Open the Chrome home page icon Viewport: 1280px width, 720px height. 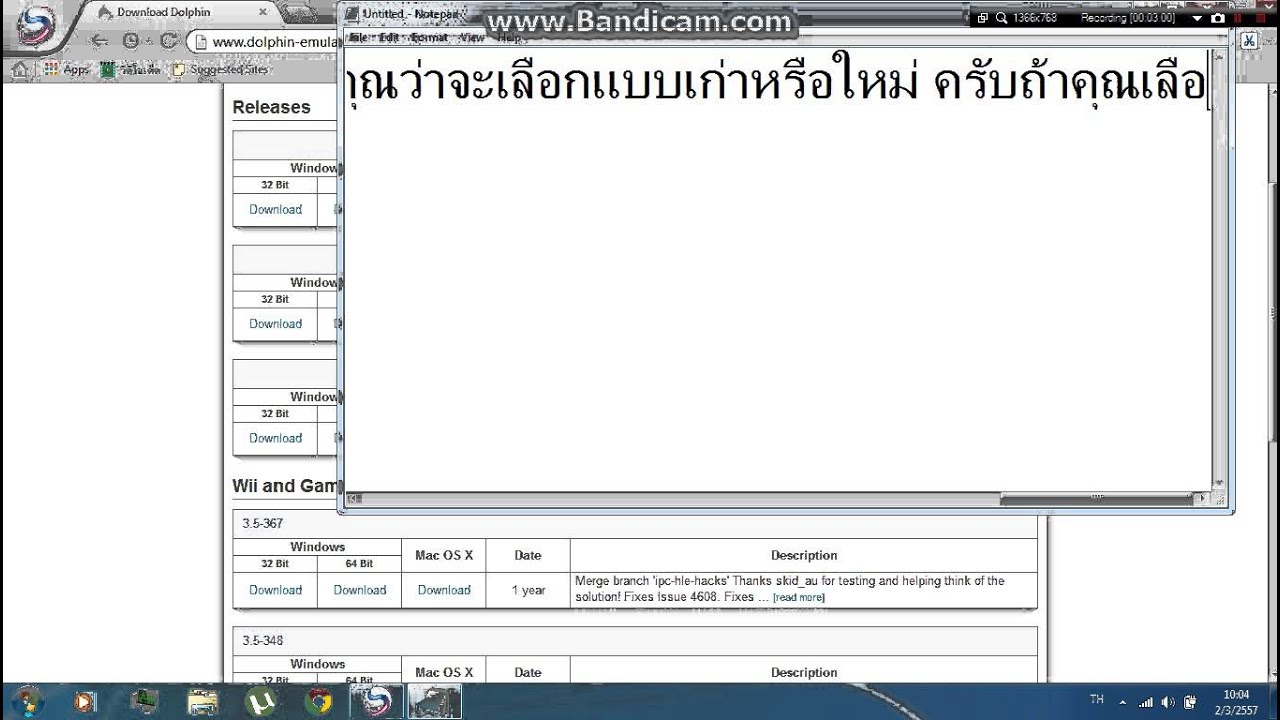[x=19, y=69]
